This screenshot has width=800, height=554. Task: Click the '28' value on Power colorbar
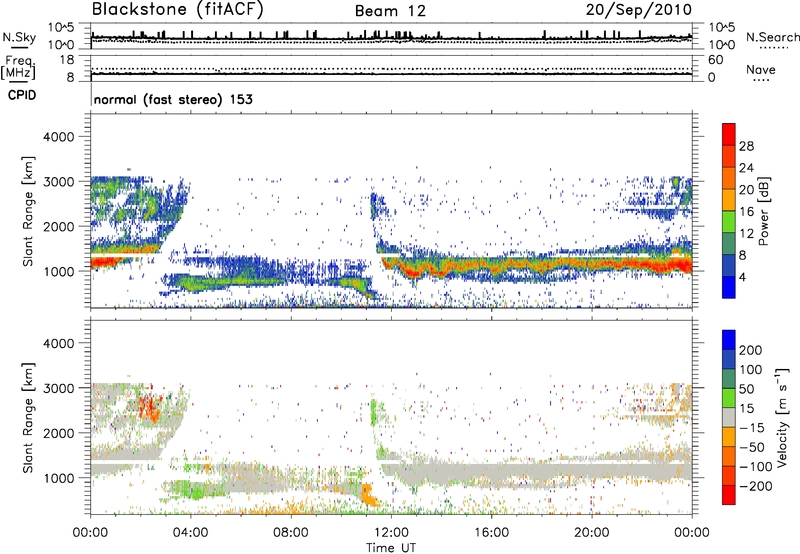click(x=746, y=146)
